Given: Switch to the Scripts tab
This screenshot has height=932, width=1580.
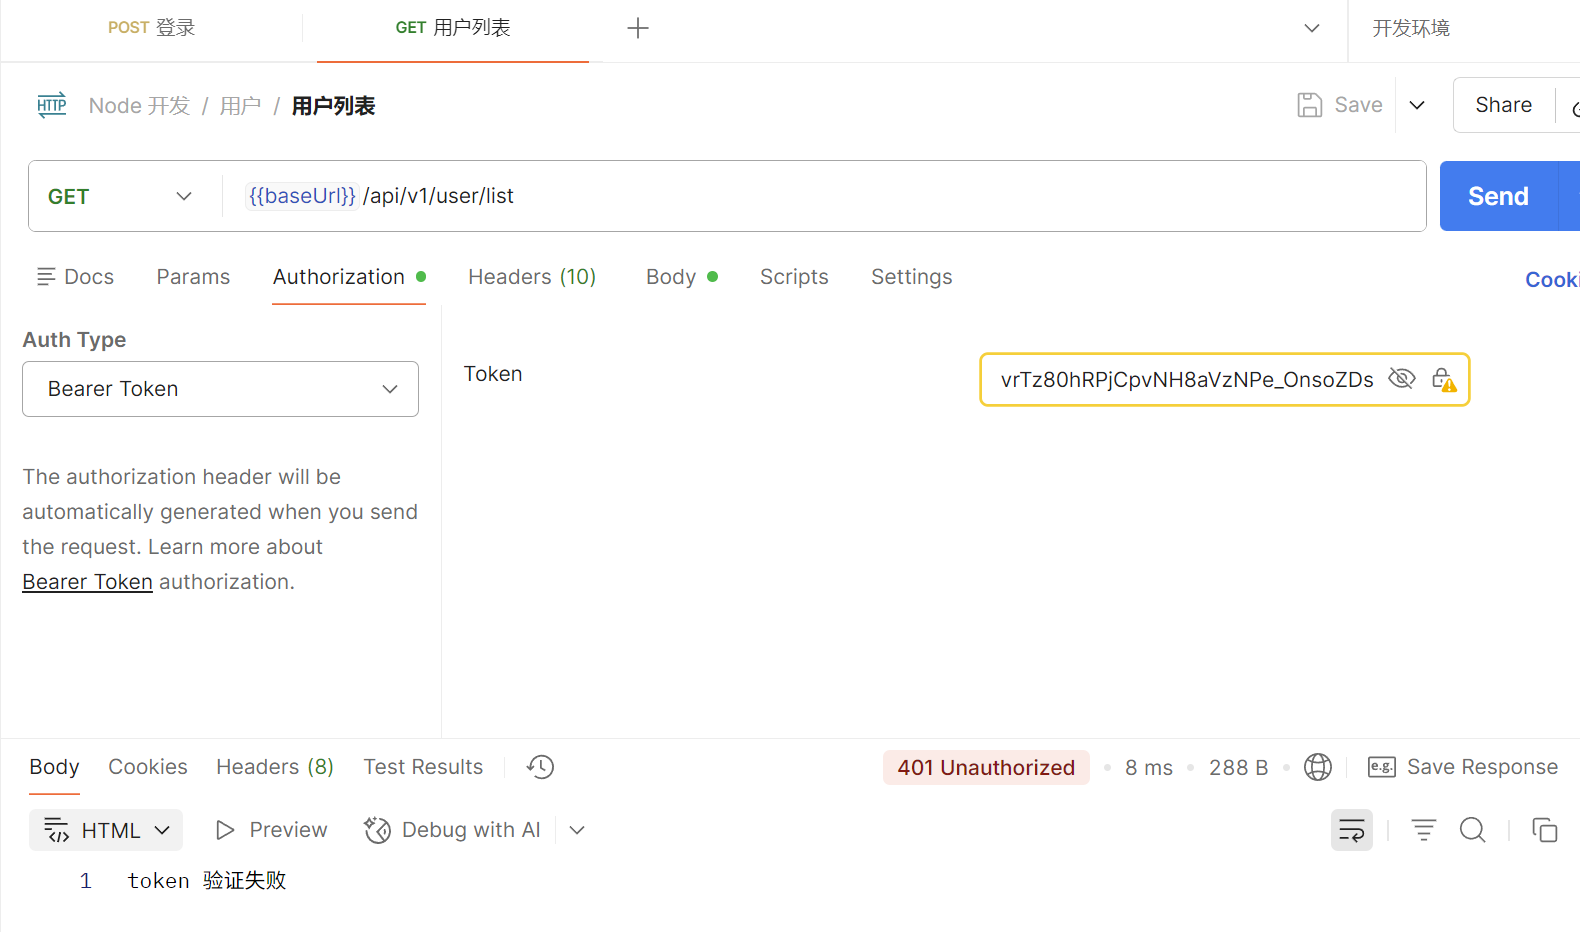Looking at the screenshot, I should click(x=794, y=277).
